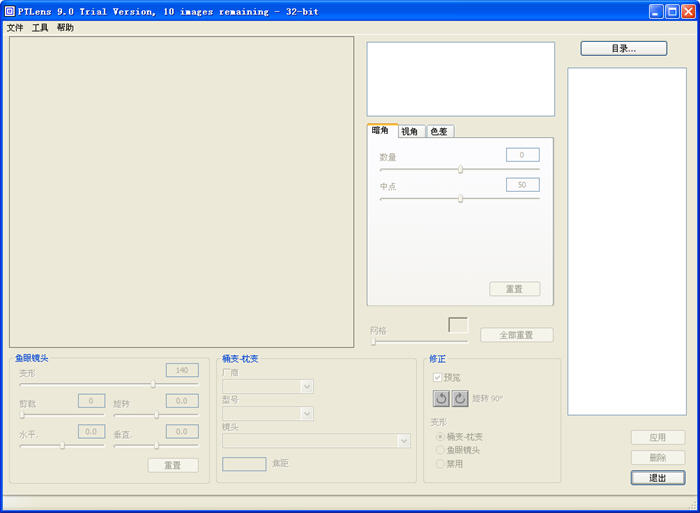This screenshot has height=513, width=700.
Task: Click the 剪裁 value input field
Action: (92, 401)
